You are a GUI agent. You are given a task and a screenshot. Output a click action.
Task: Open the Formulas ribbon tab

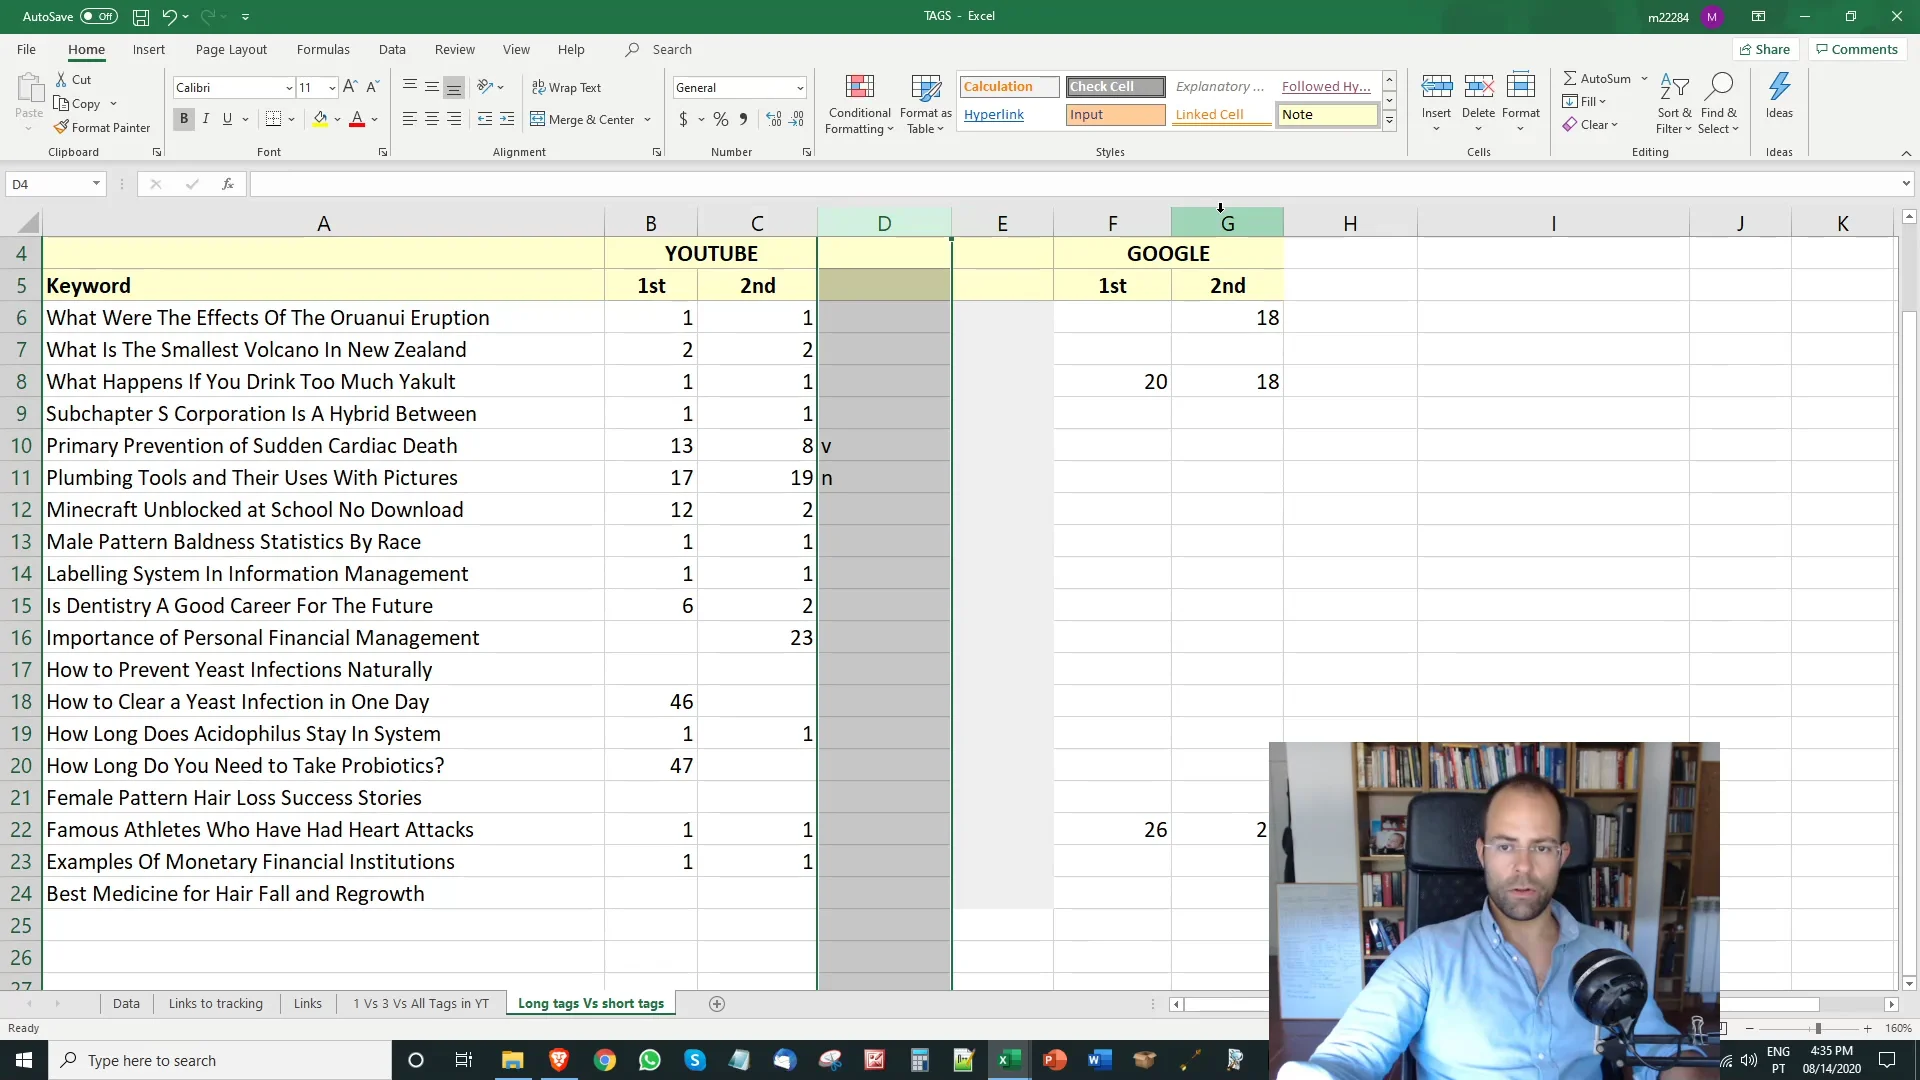tap(323, 49)
